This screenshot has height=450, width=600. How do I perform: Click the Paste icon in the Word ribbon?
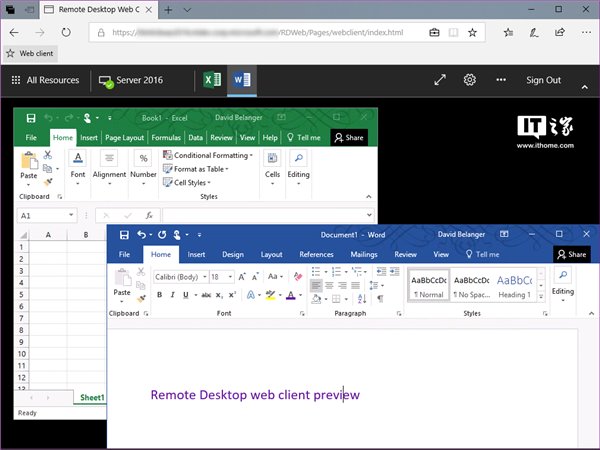(x=122, y=283)
